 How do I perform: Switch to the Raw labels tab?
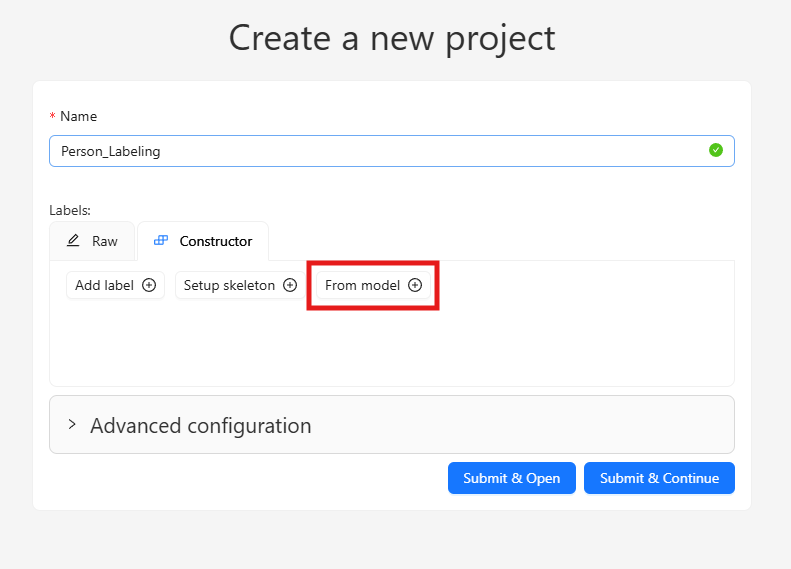[92, 241]
